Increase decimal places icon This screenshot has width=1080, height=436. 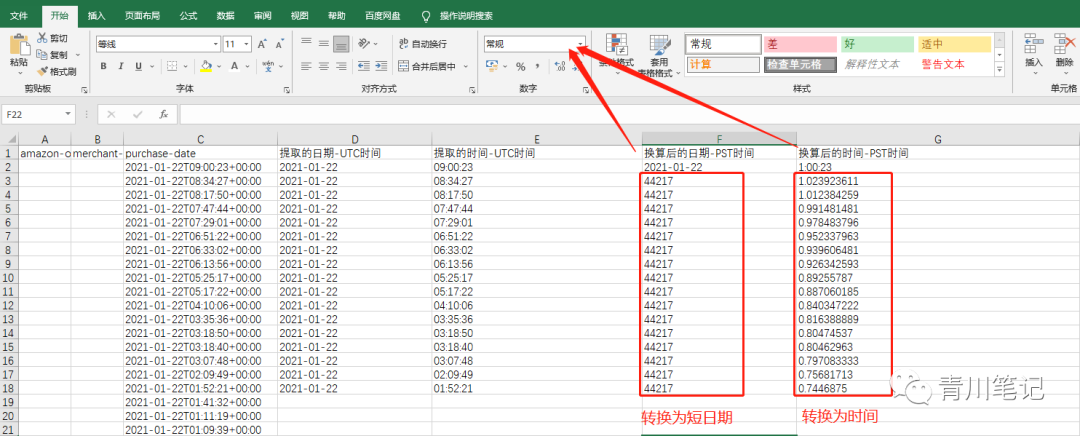coord(559,66)
